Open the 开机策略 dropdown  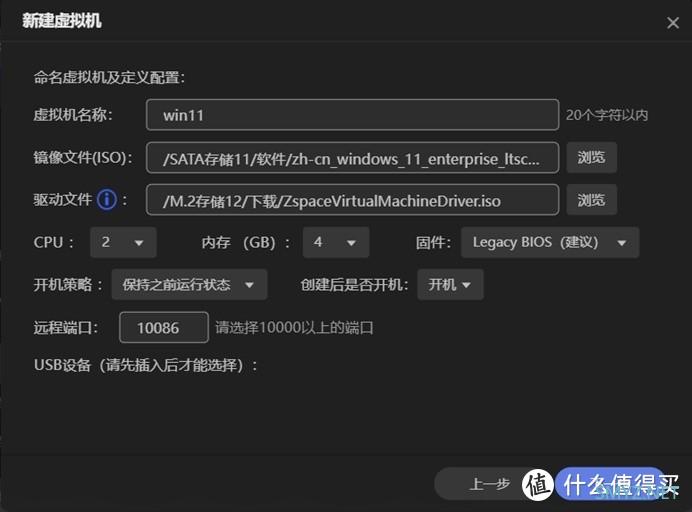[x=189, y=285]
